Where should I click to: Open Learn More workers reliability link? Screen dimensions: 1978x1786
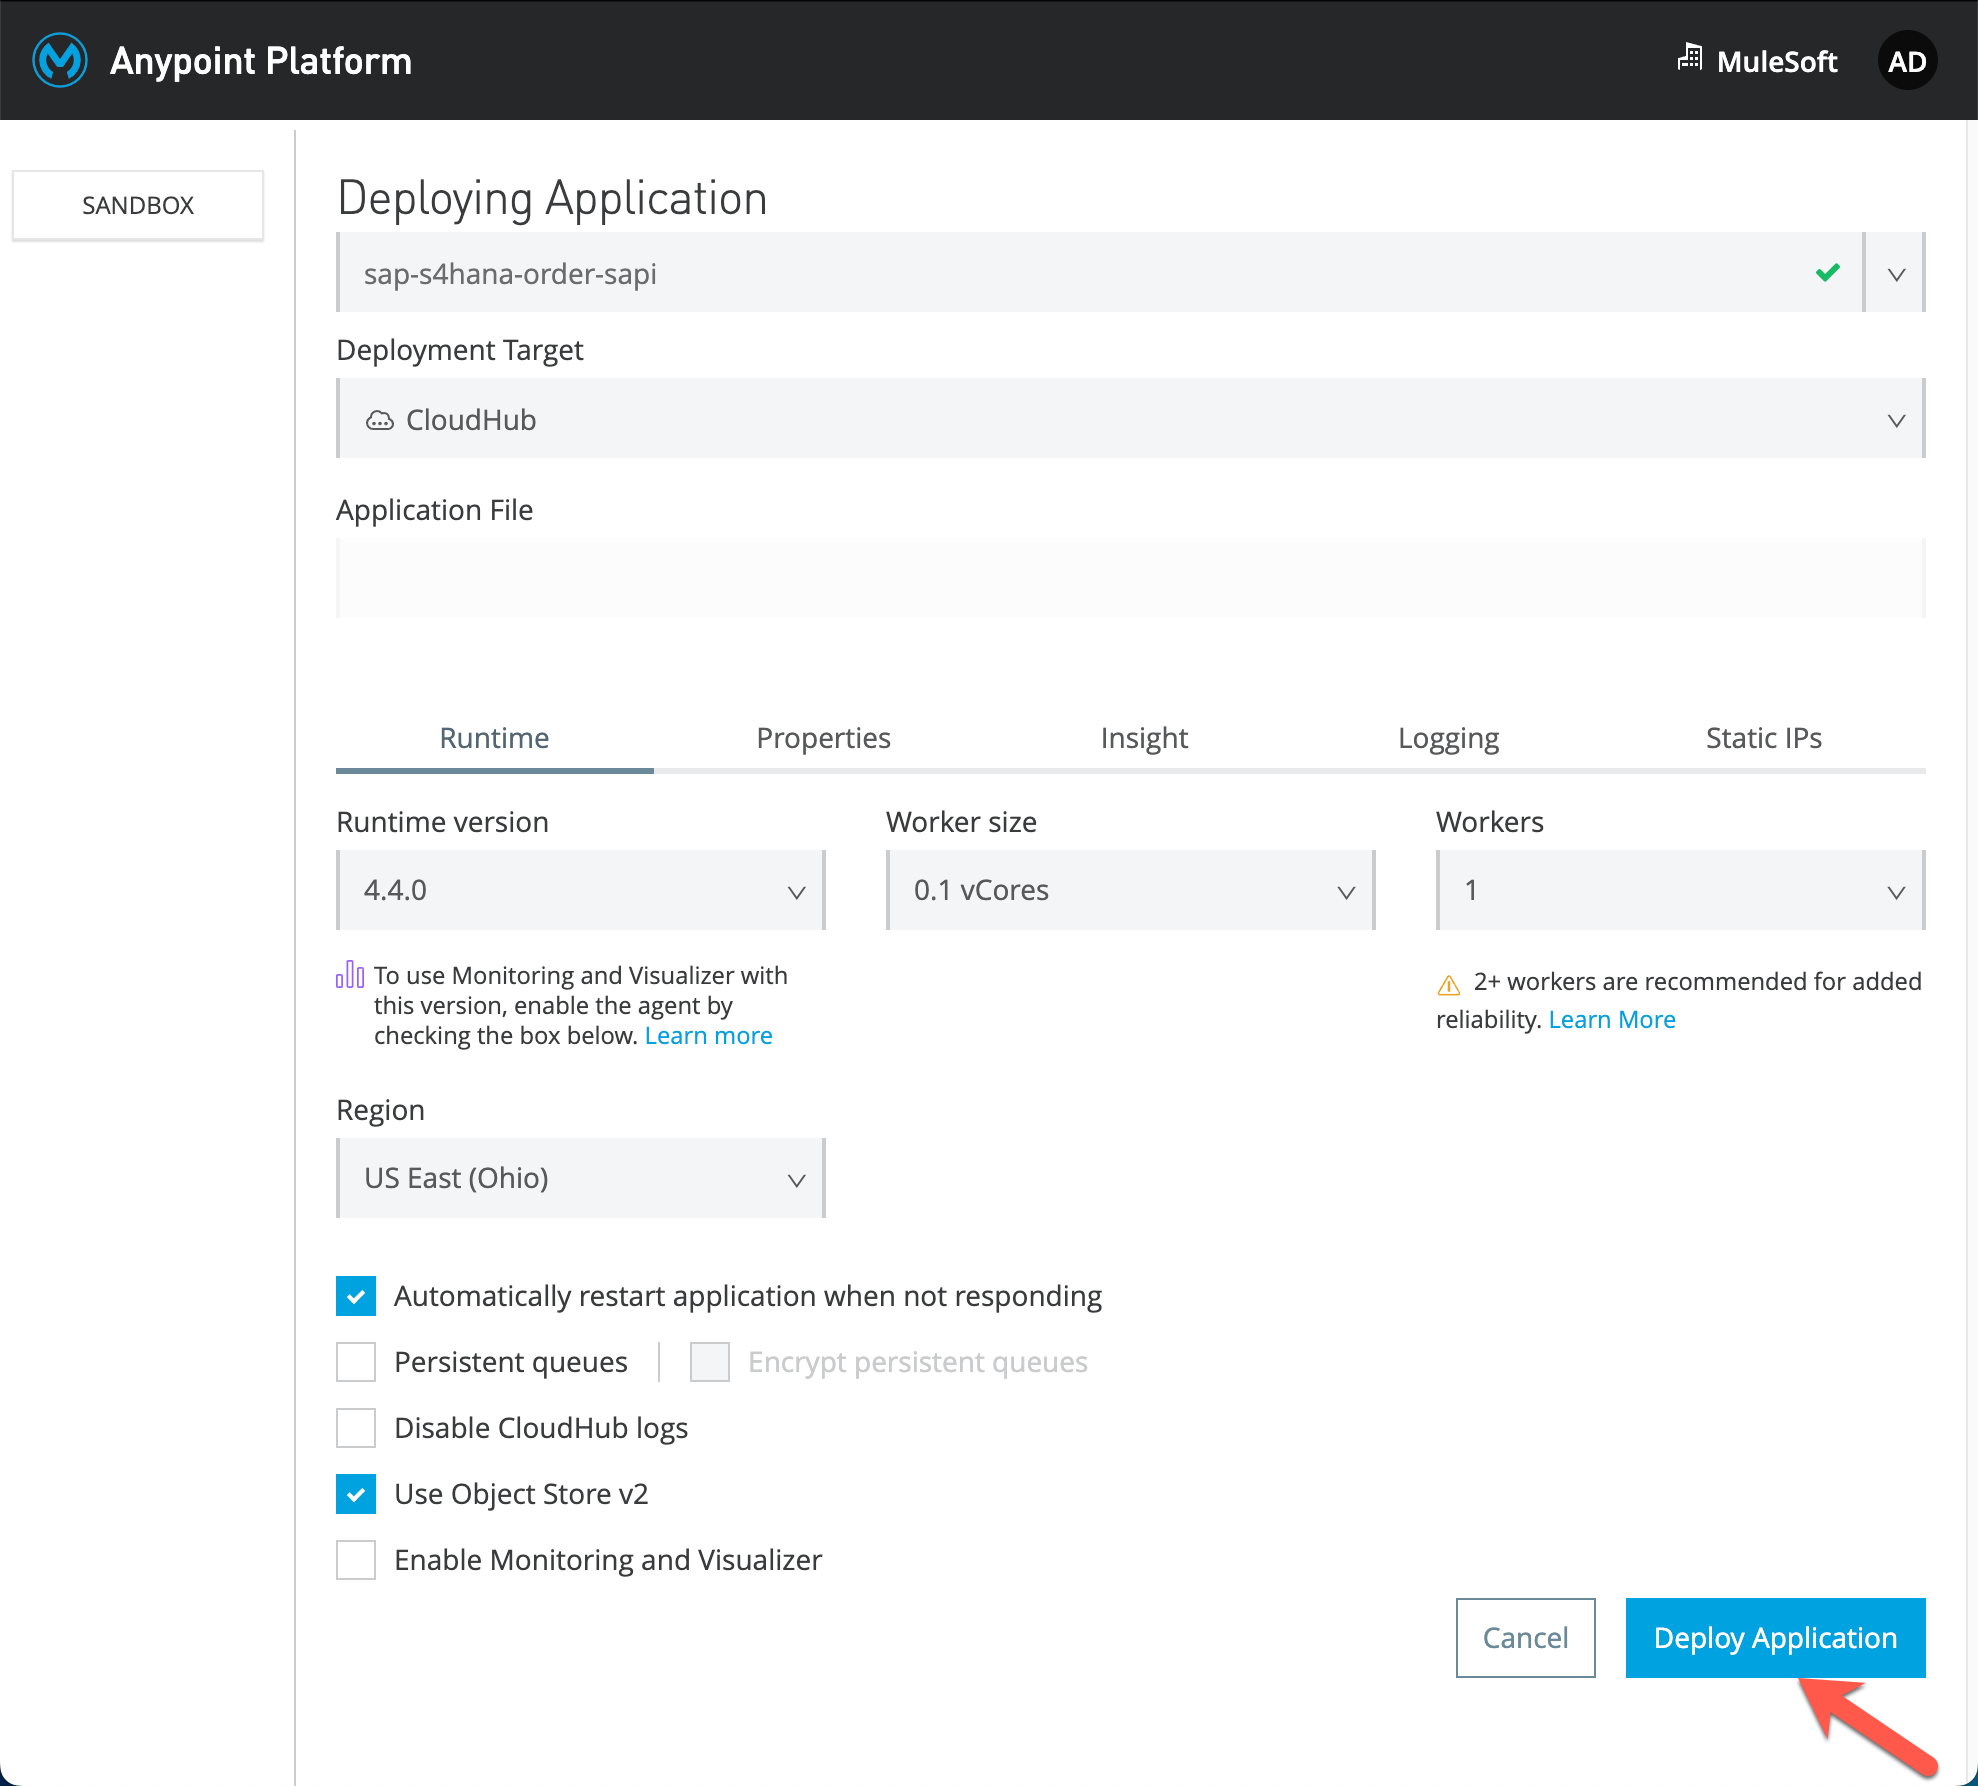[x=1612, y=1020]
